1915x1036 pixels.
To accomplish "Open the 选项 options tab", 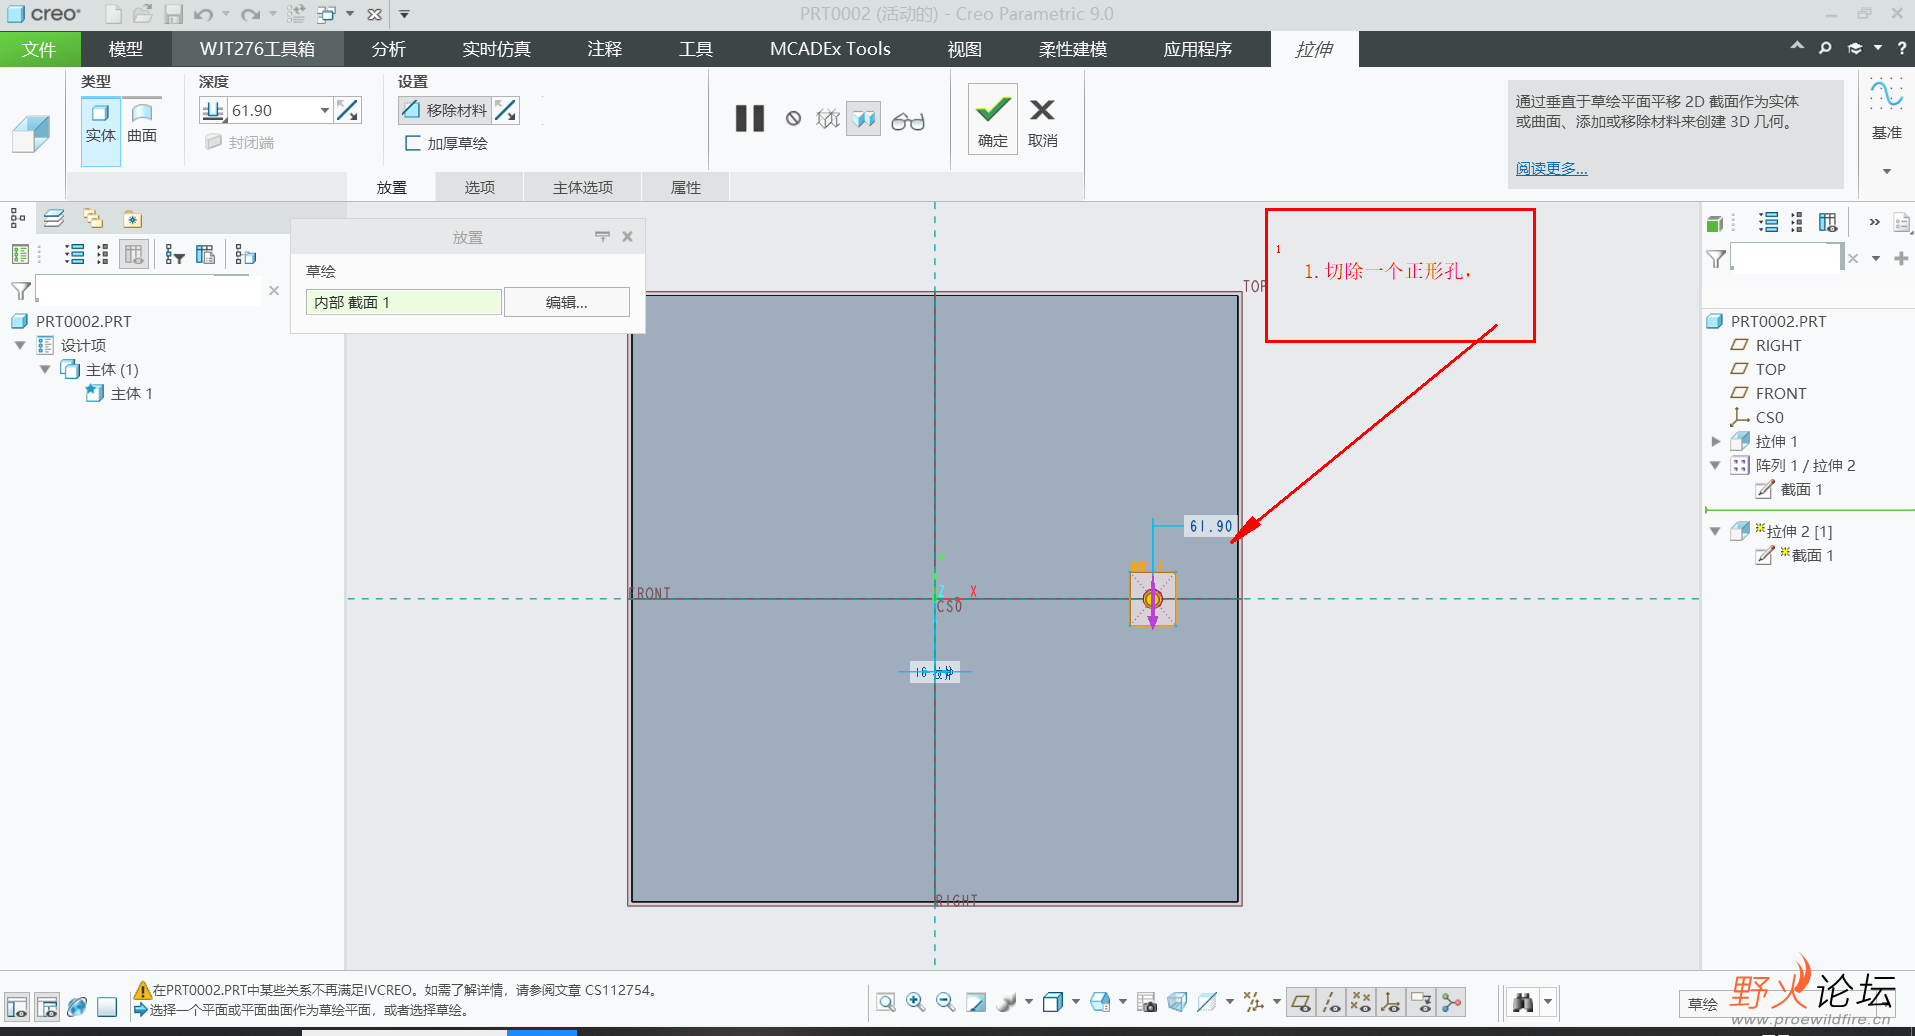I will pos(479,187).
